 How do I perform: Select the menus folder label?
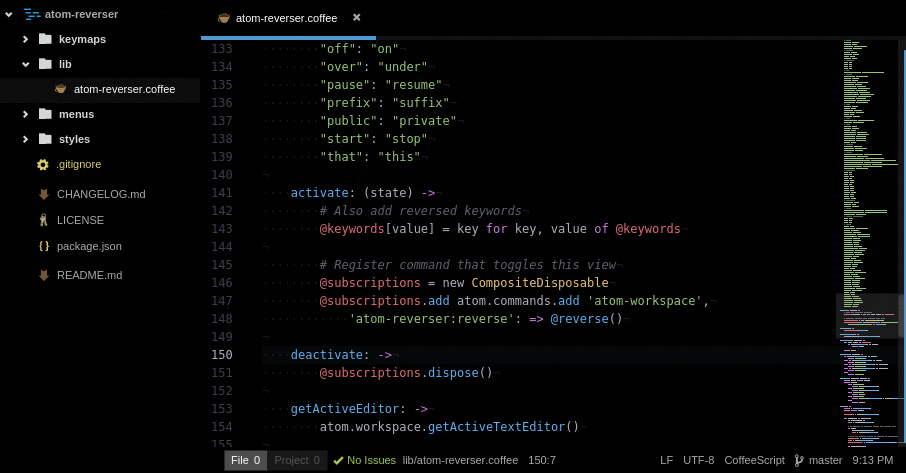click(x=76, y=114)
